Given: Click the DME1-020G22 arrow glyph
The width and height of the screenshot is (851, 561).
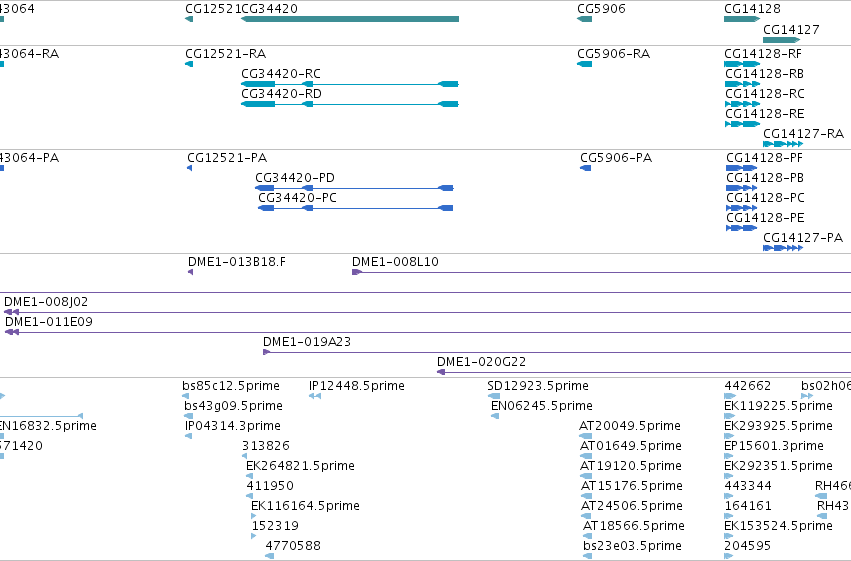Looking at the screenshot, I should coord(441,372).
